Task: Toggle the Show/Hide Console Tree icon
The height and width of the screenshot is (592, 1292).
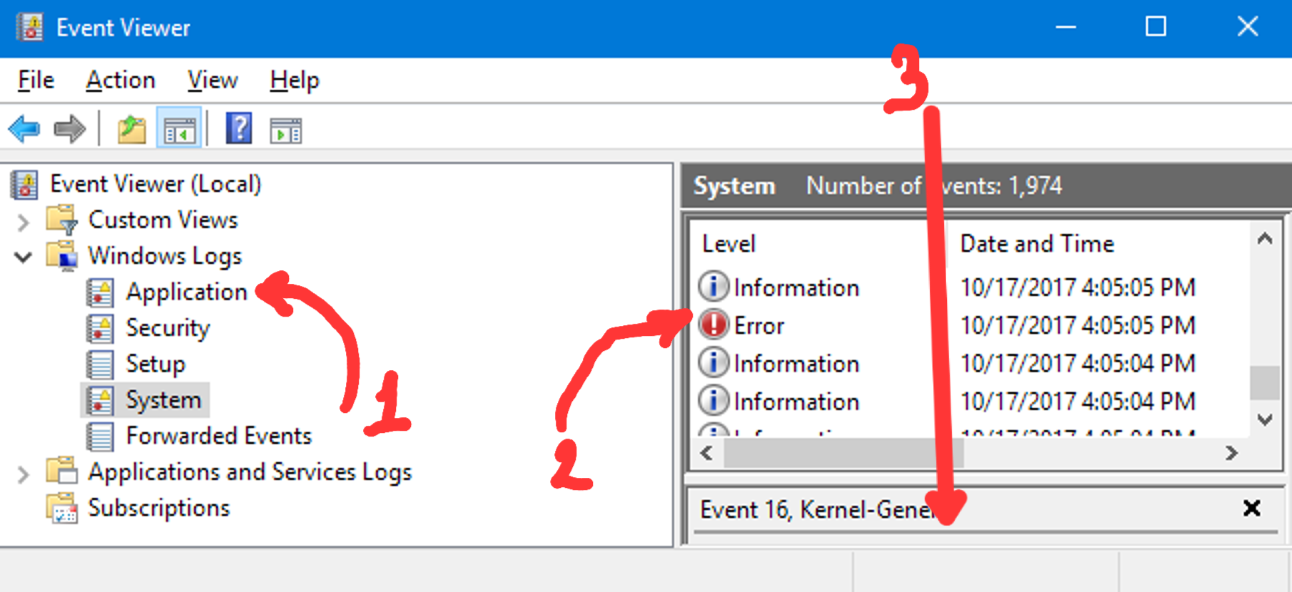Action: pos(179,128)
